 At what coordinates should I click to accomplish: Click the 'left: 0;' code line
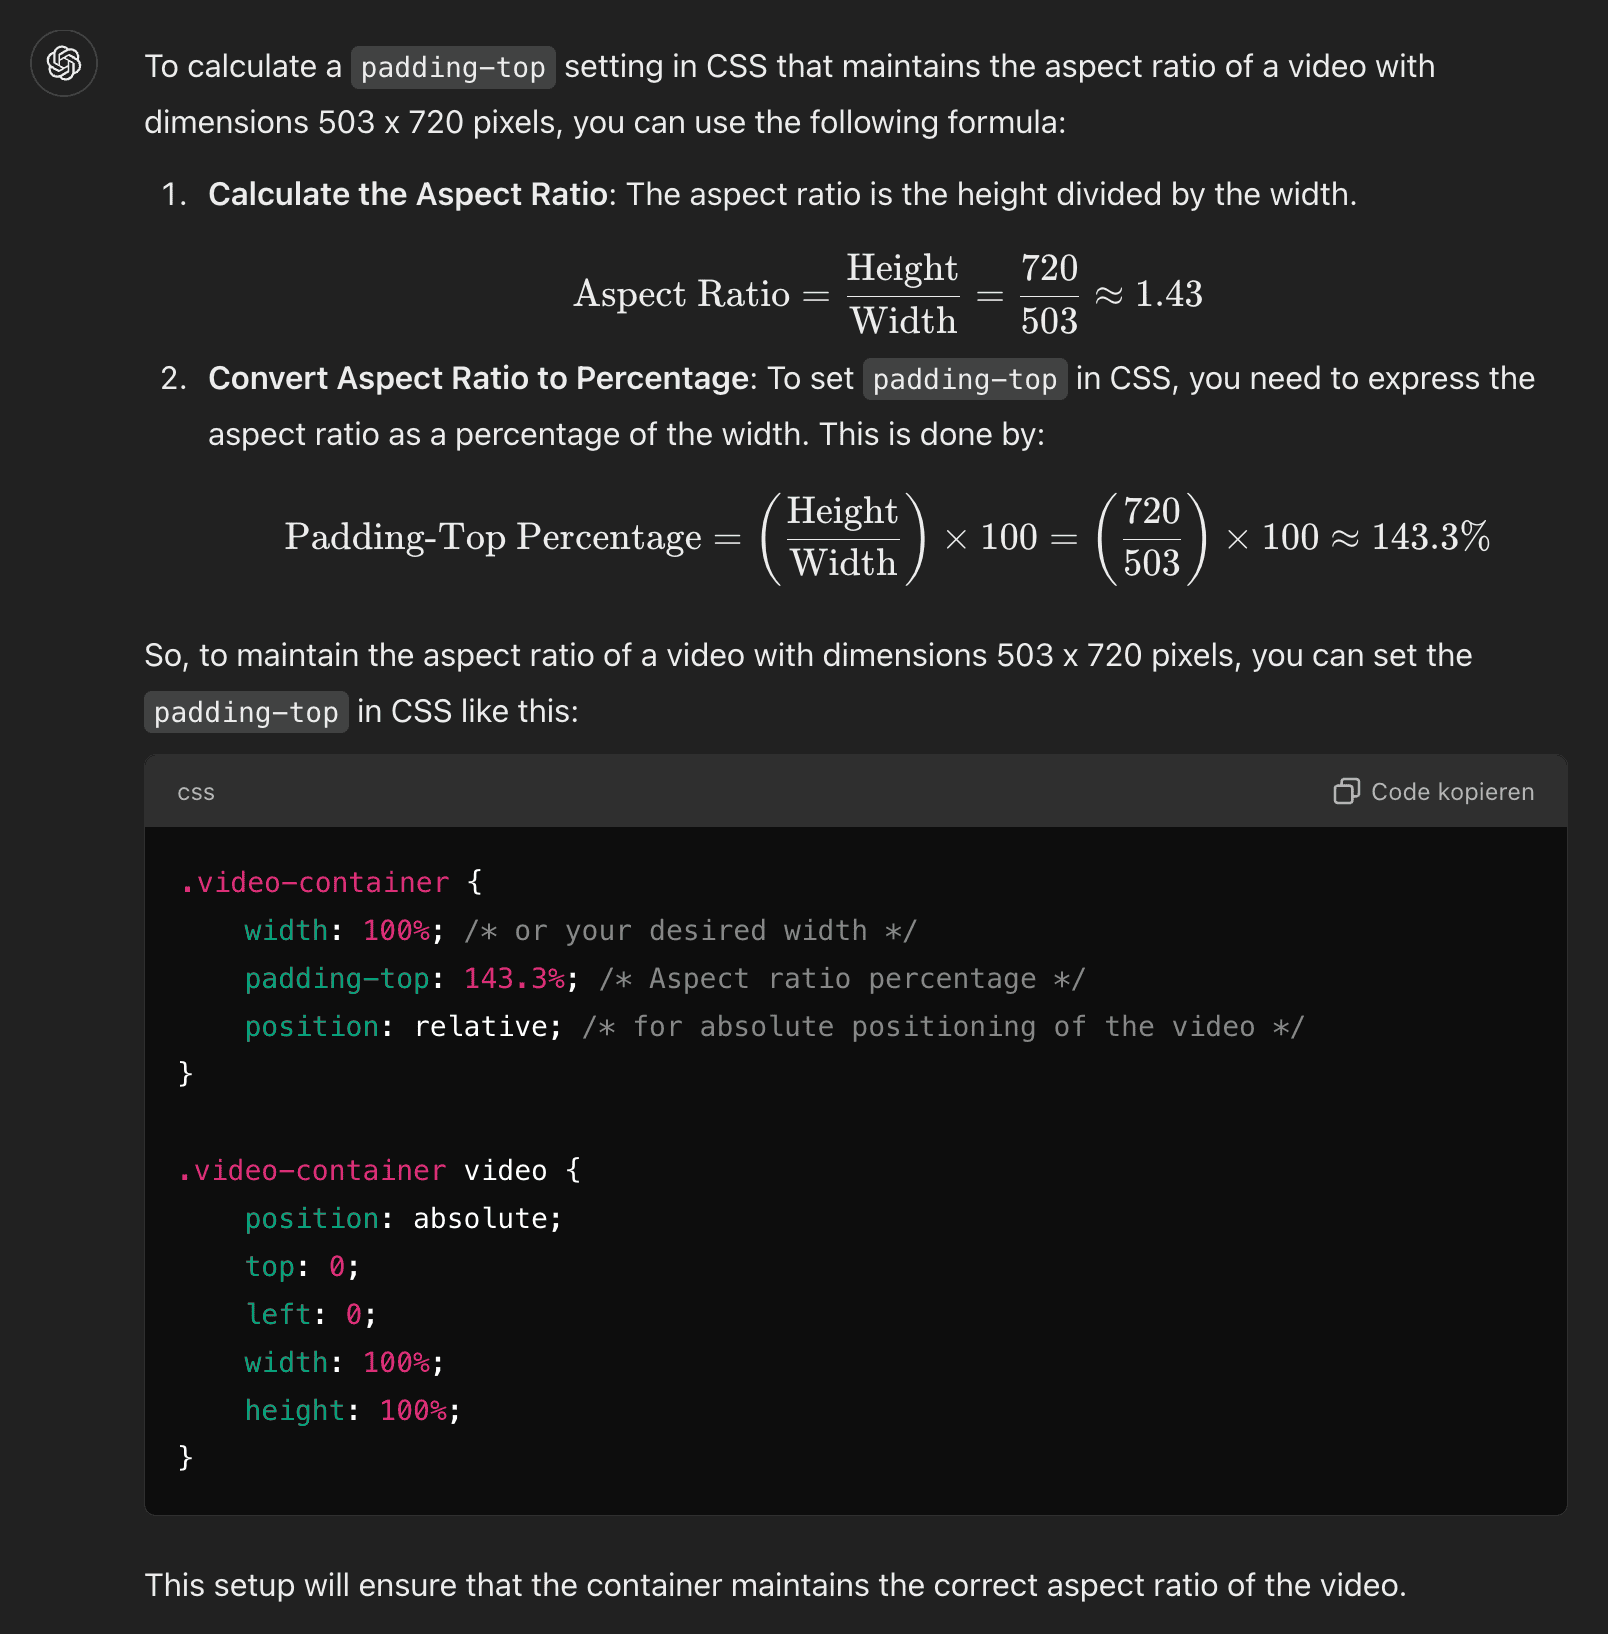coord(310,1314)
